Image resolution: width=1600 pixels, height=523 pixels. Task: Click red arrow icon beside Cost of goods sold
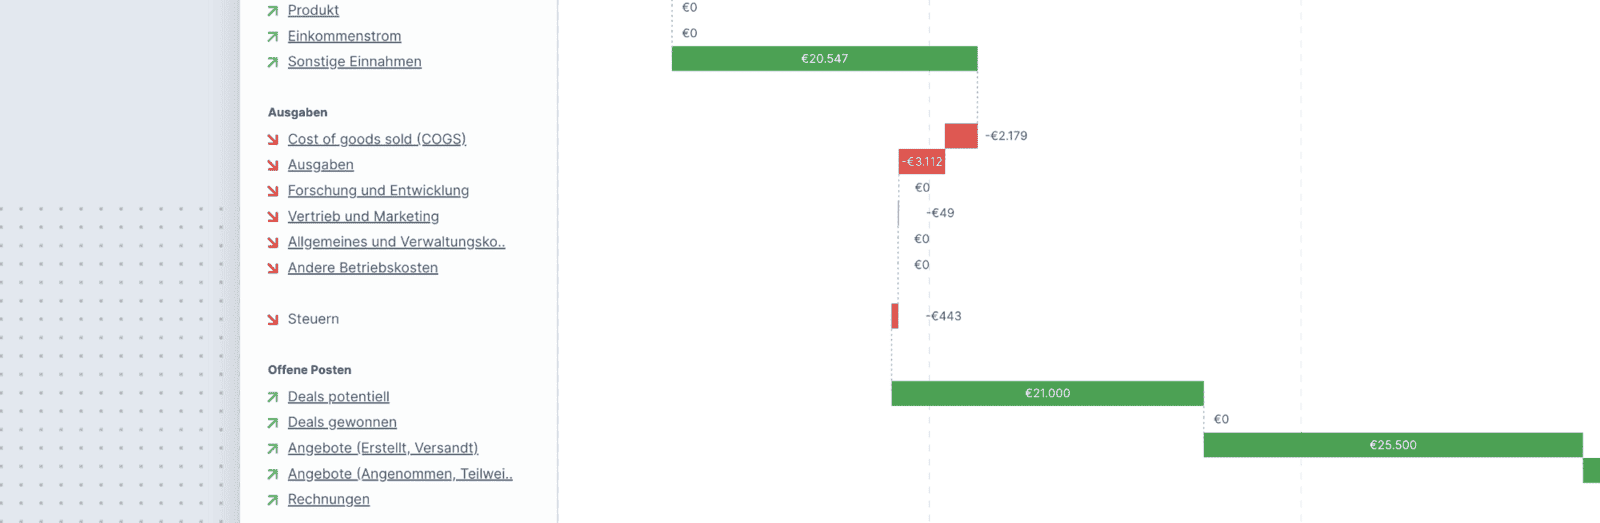coord(272,140)
